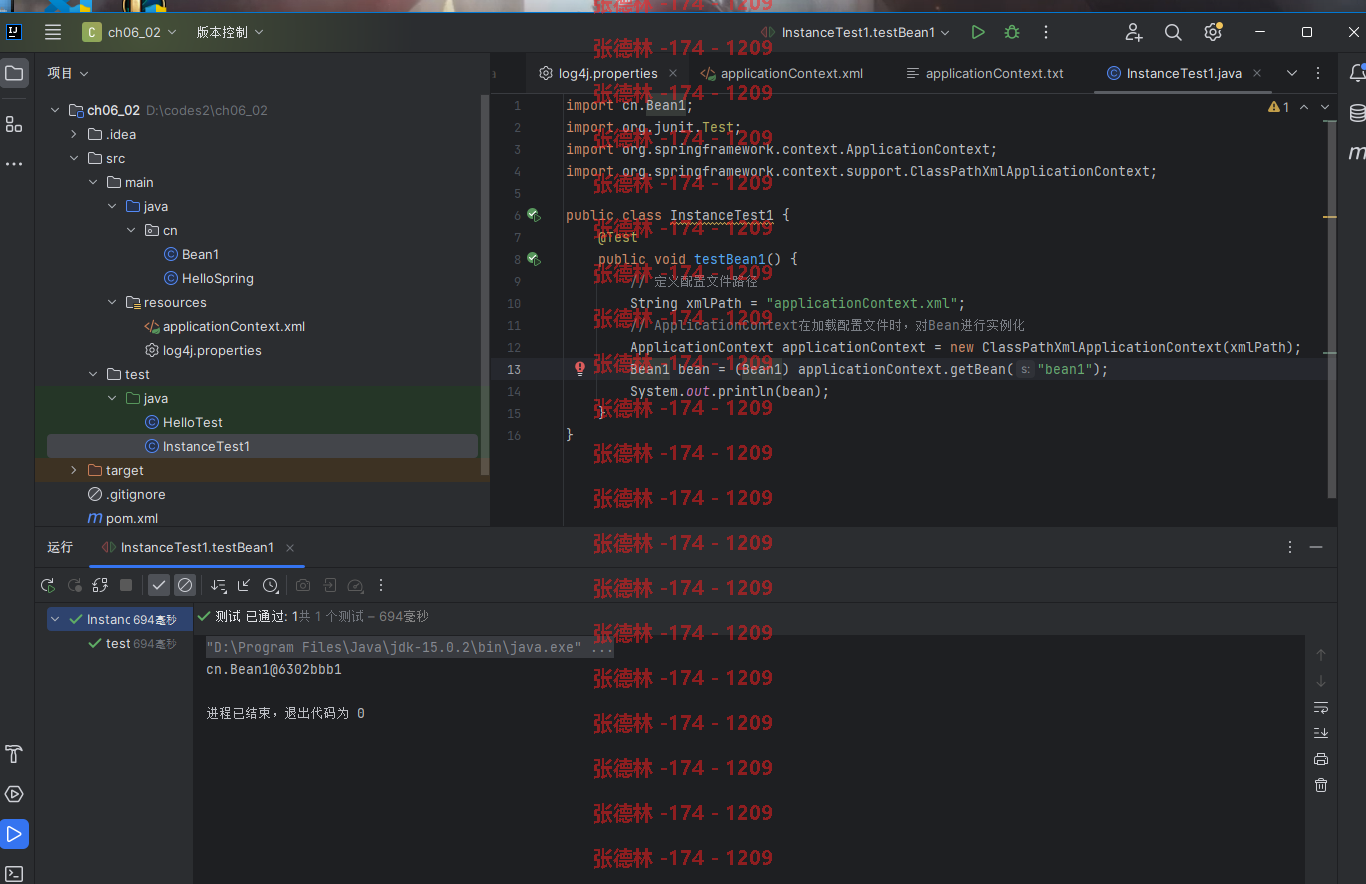
Task: Open the Build hammer tool window
Action: [x=14, y=754]
